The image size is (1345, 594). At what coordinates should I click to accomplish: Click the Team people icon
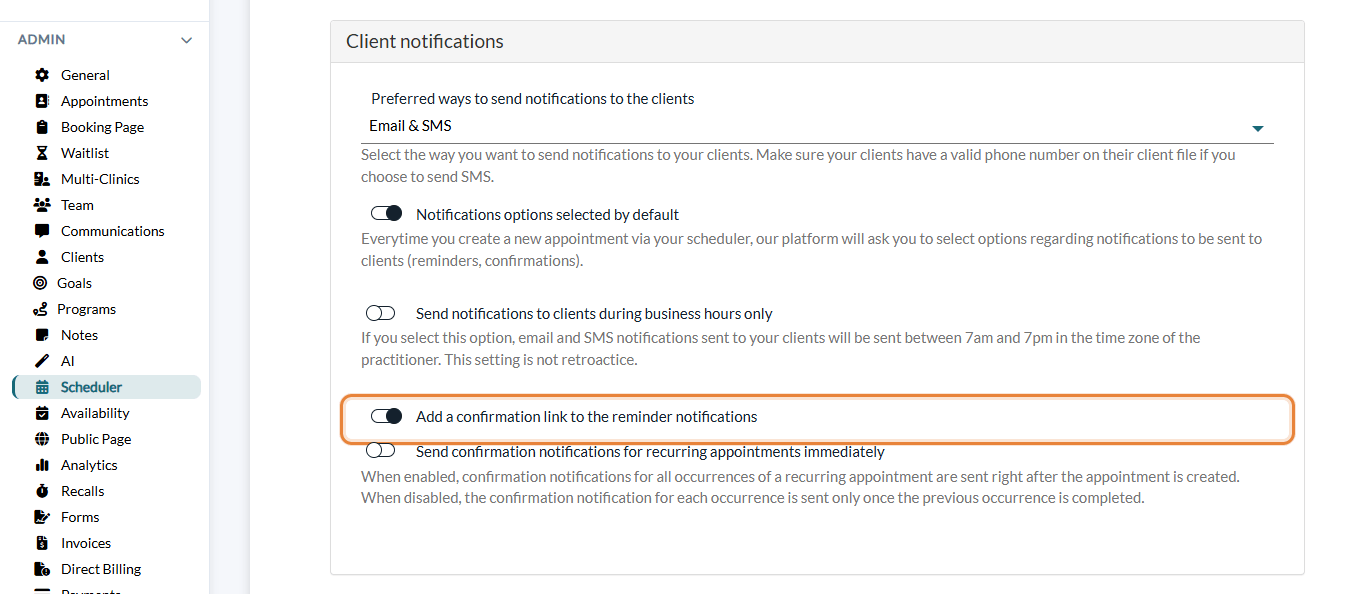pyautogui.click(x=42, y=205)
